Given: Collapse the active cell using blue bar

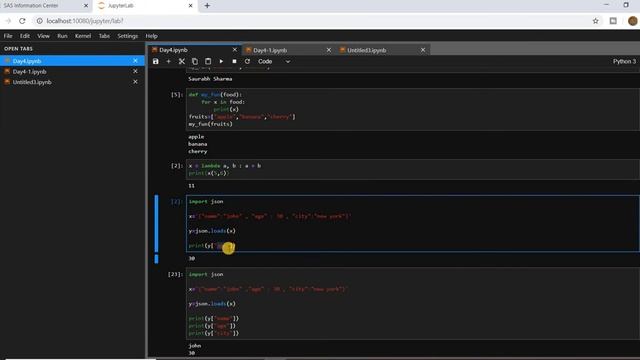Looking at the screenshot, I should click(156, 223).
